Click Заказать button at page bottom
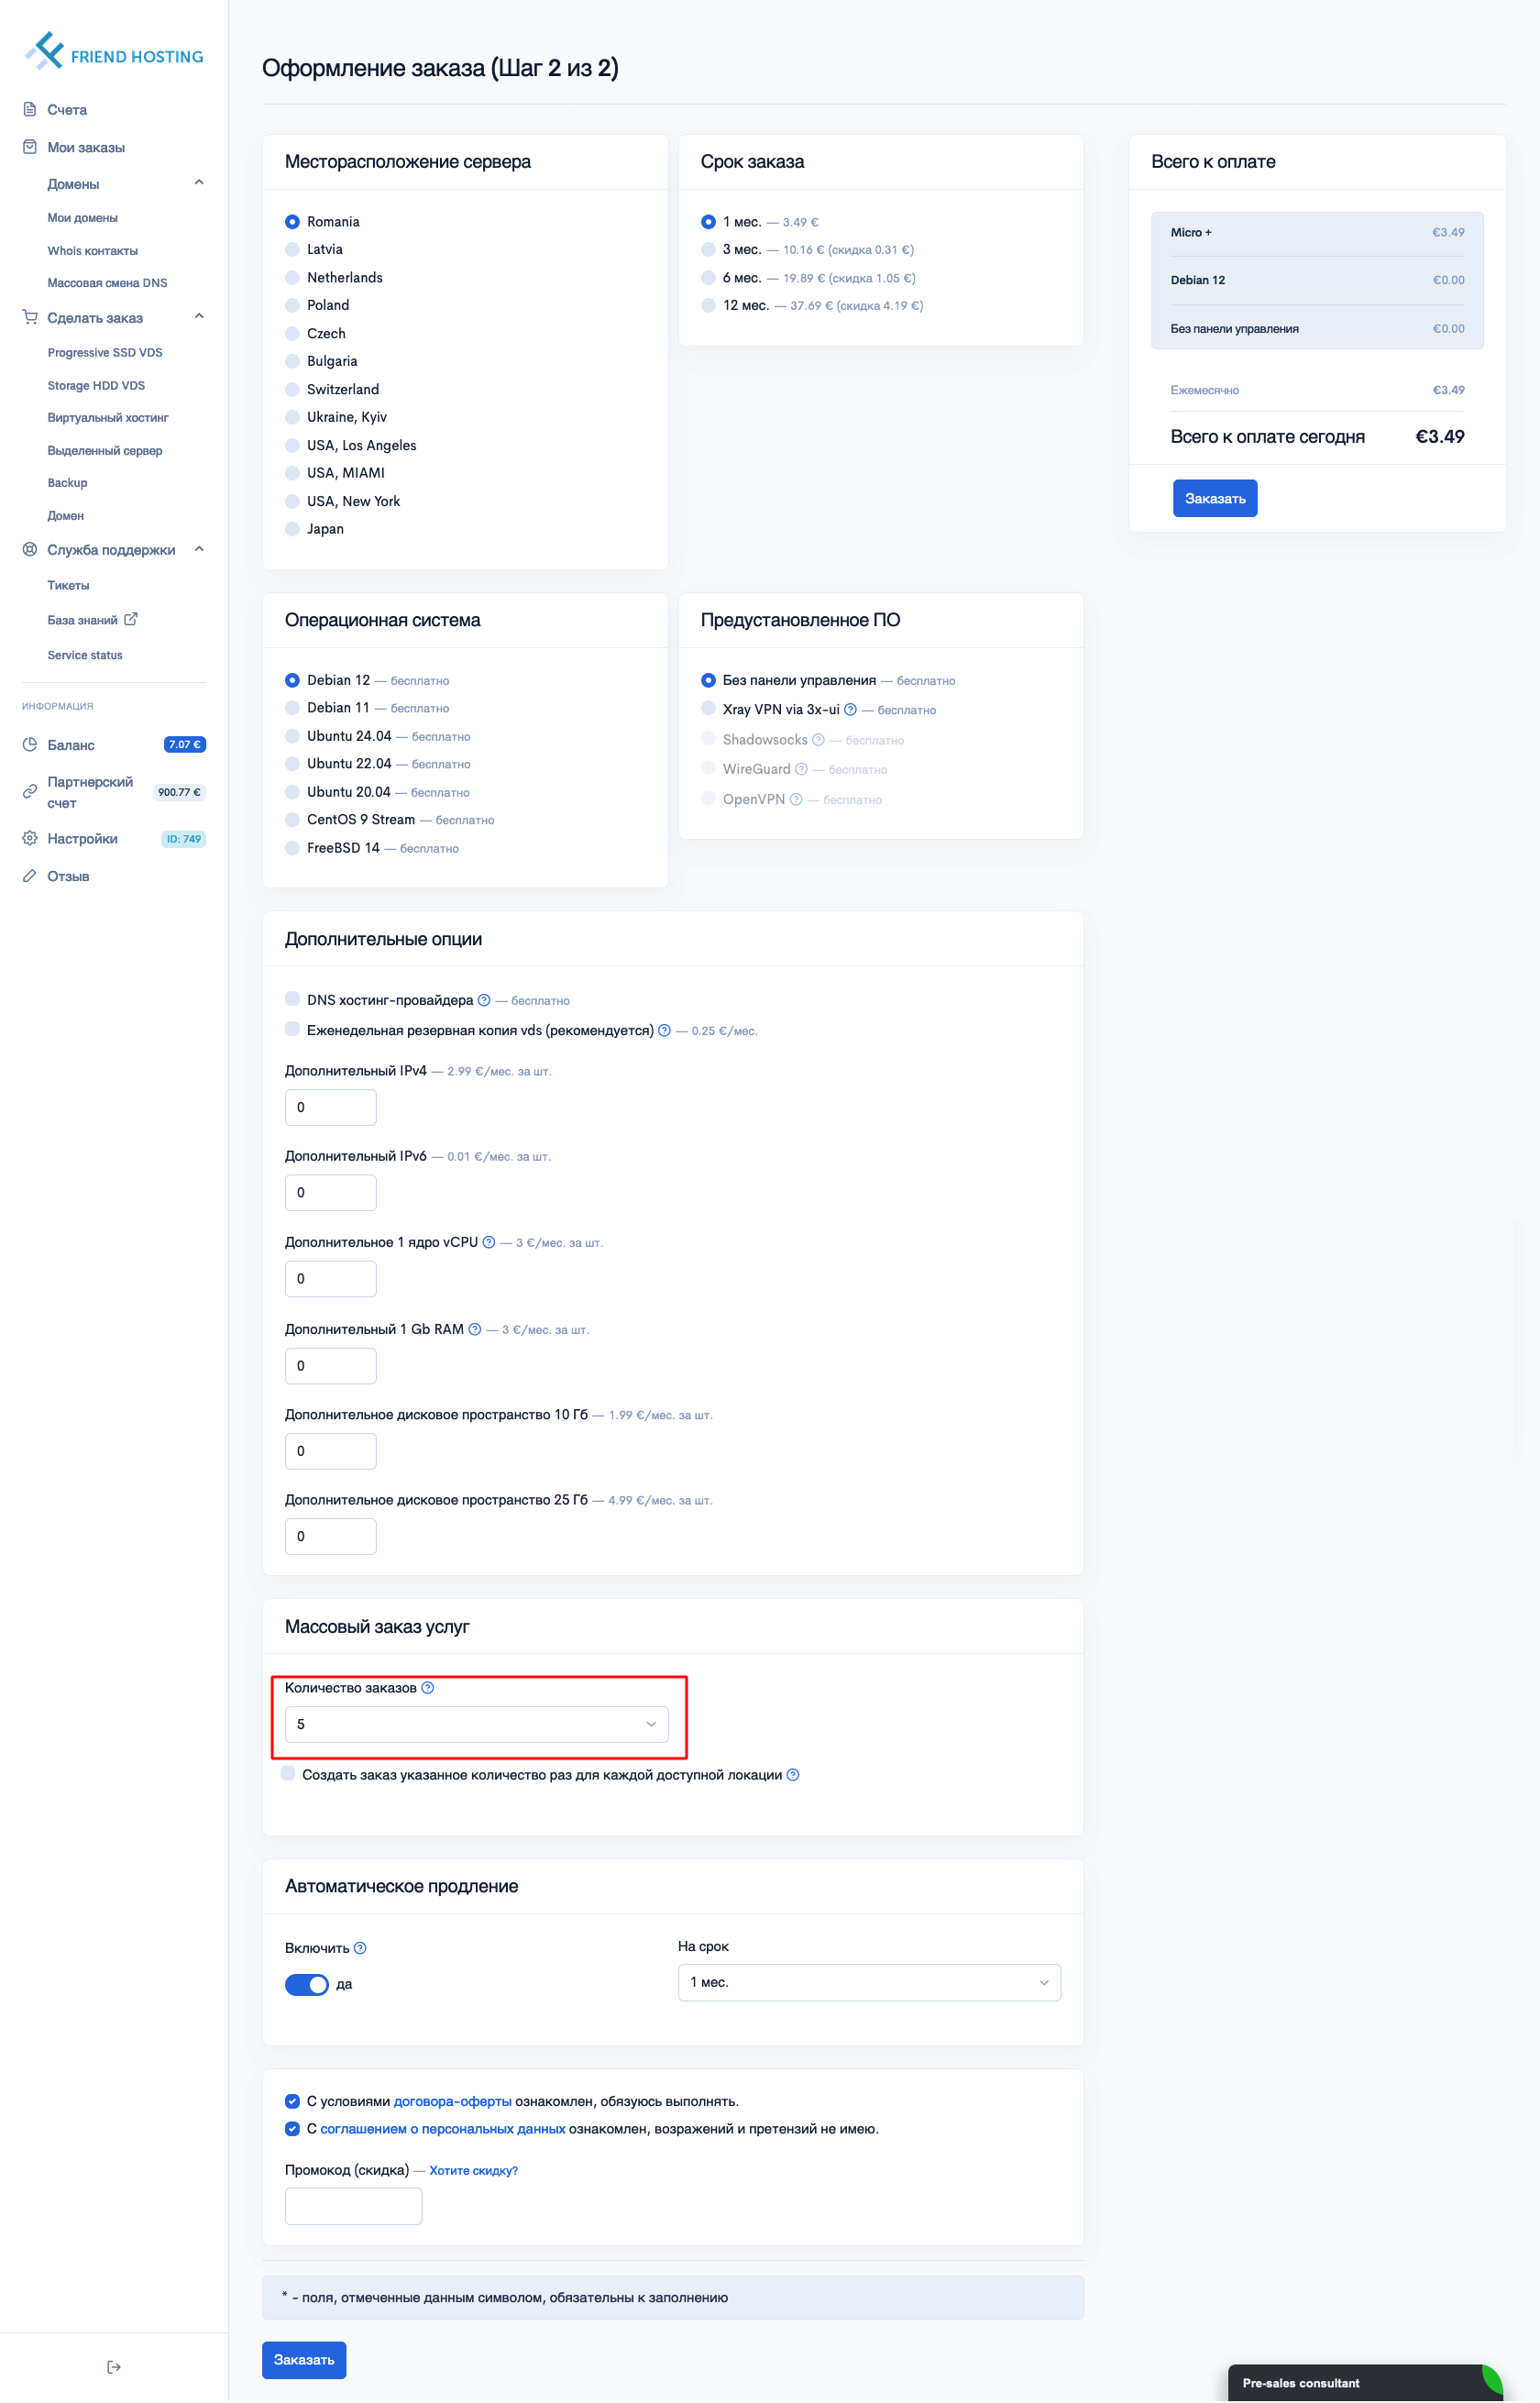 [304, 2359]
